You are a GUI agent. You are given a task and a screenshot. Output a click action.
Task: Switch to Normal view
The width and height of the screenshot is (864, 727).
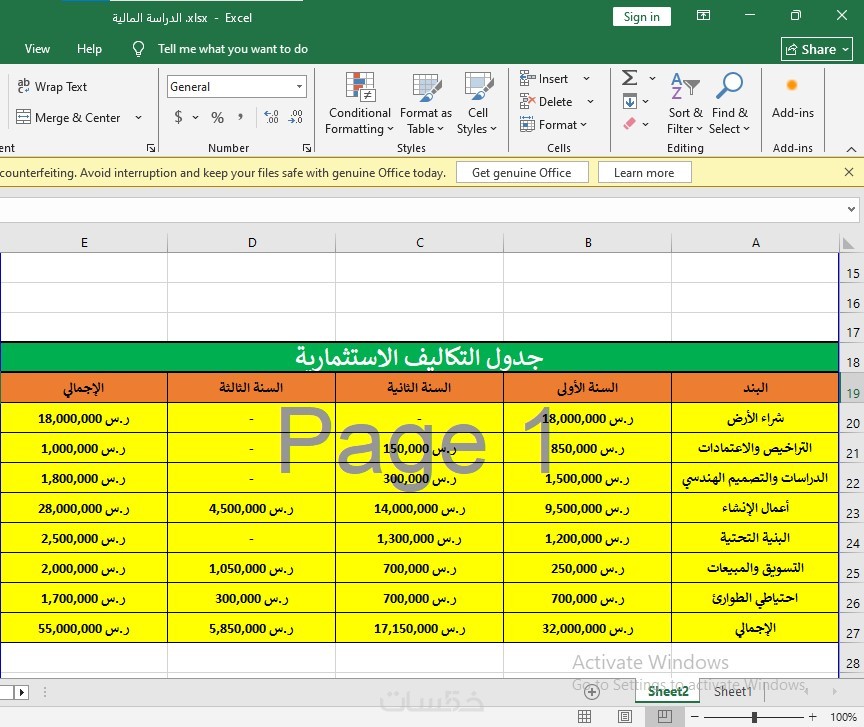(584, 717)
